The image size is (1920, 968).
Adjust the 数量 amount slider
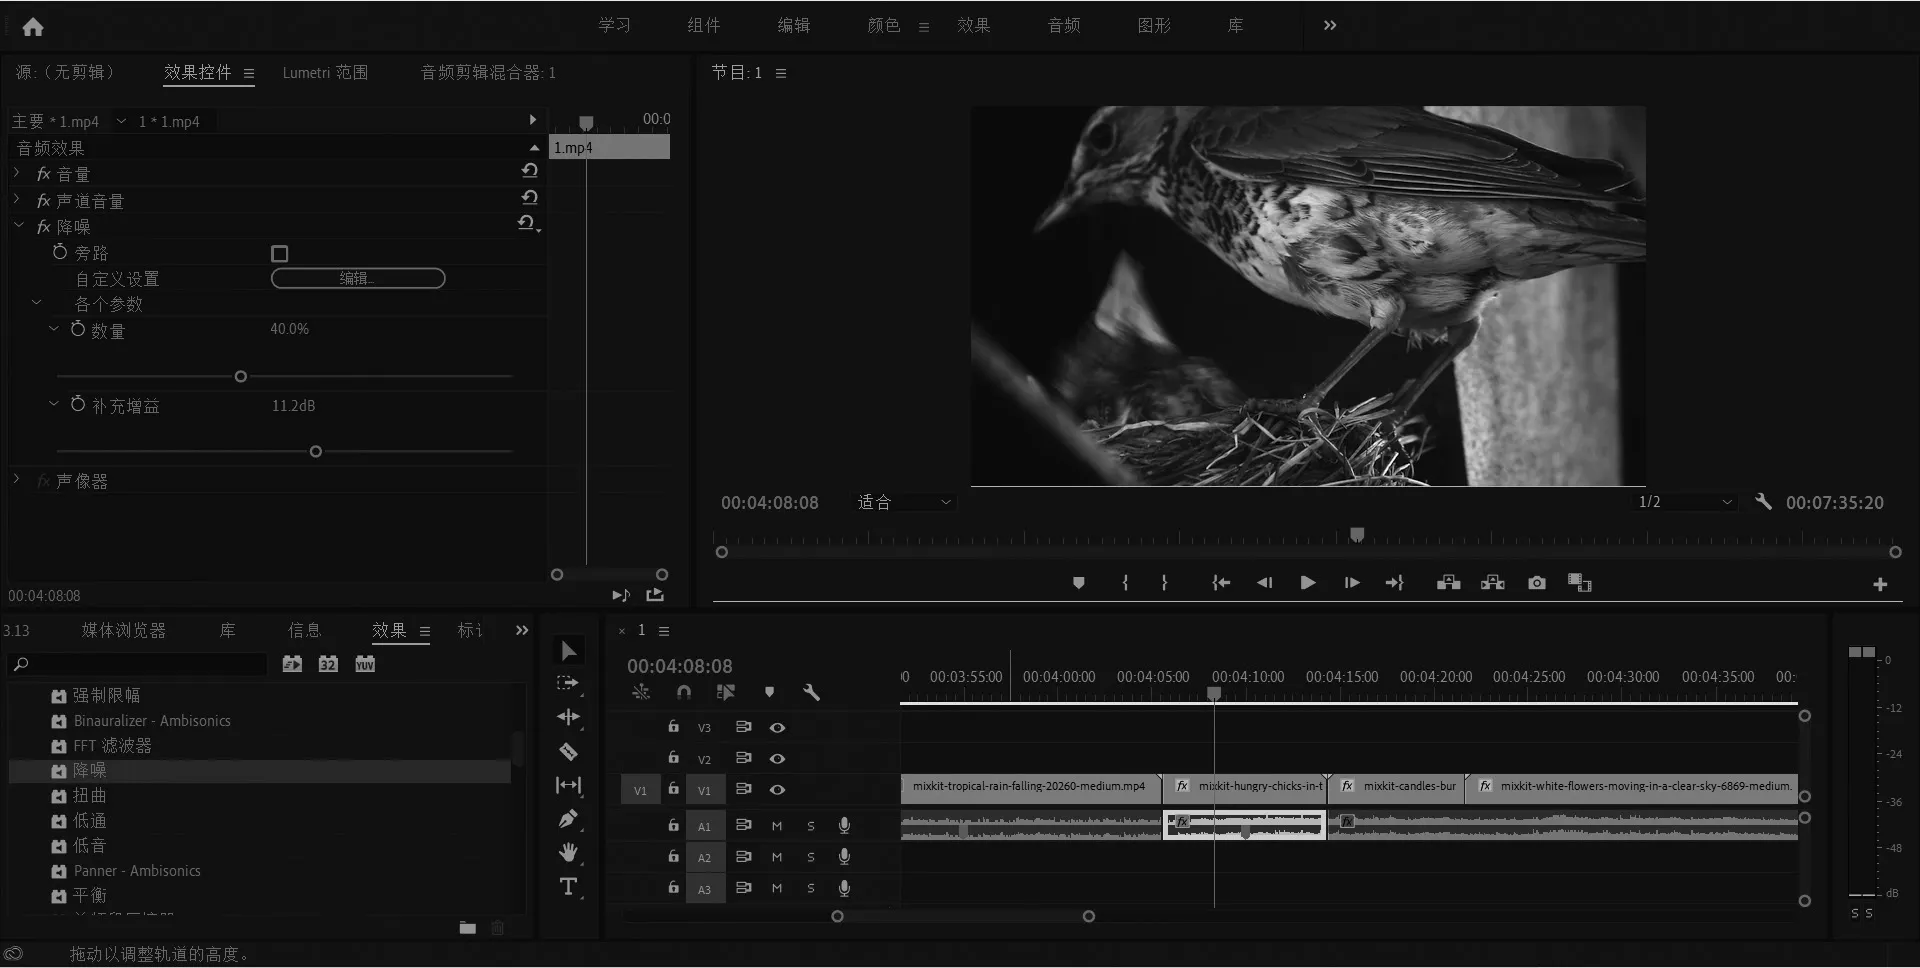coord(240,377)
